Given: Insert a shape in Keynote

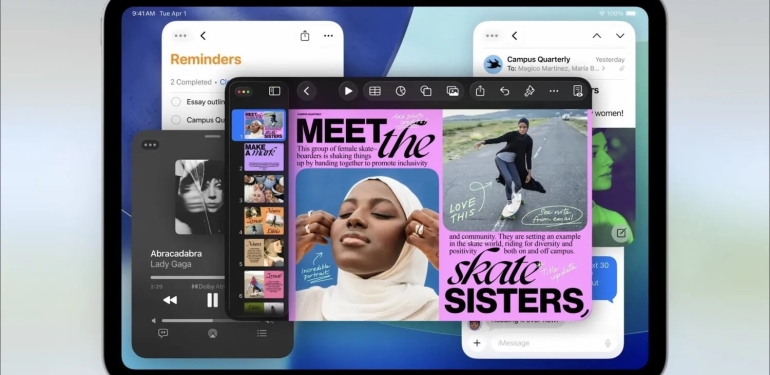Looking at the screenshot, I should pos(426,91).
